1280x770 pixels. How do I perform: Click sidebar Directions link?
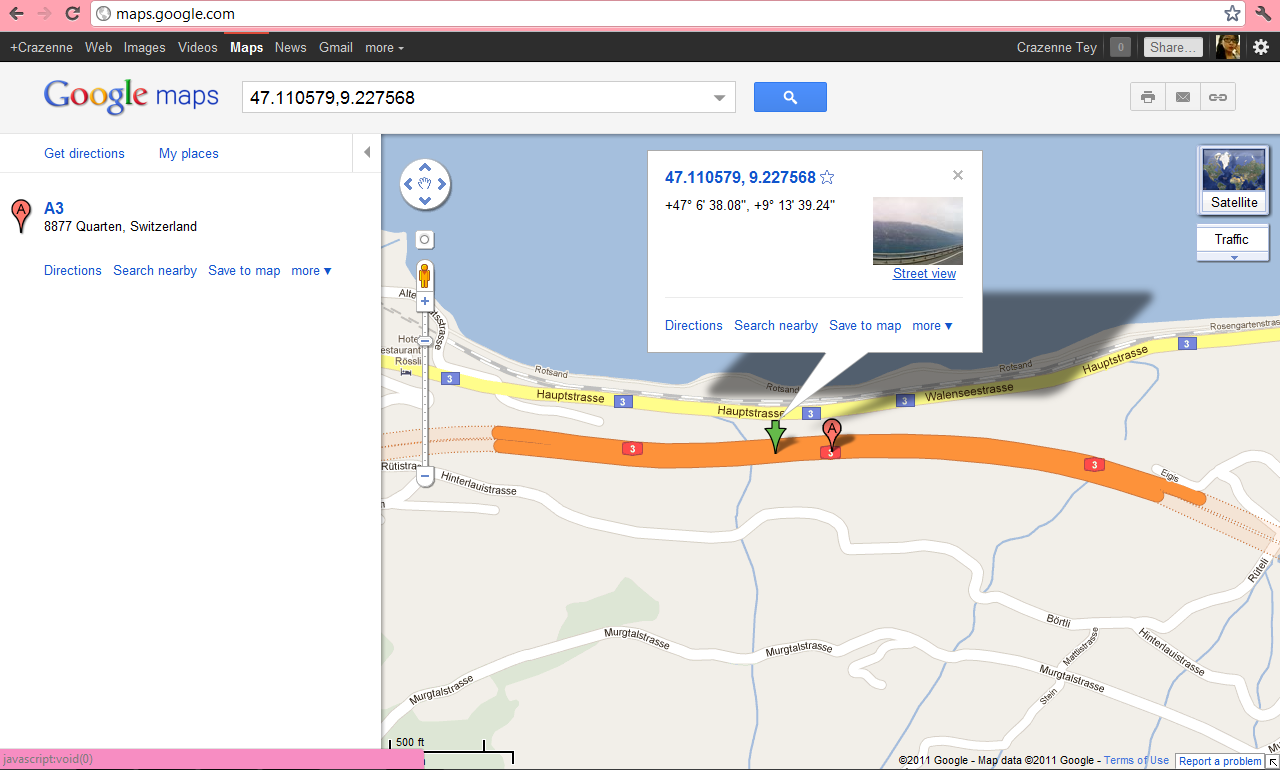coord(73,270)
